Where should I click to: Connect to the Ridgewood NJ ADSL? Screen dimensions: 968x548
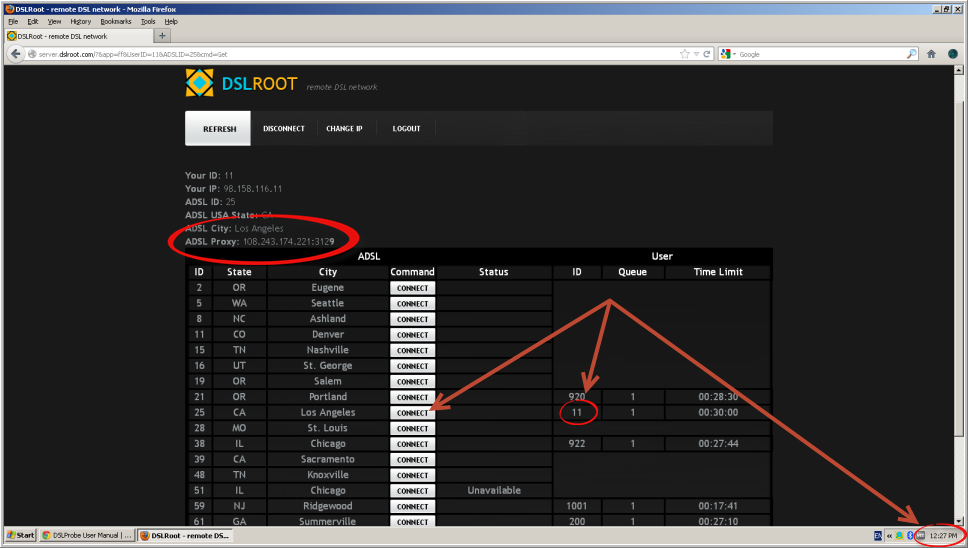(x=412, y=506)
